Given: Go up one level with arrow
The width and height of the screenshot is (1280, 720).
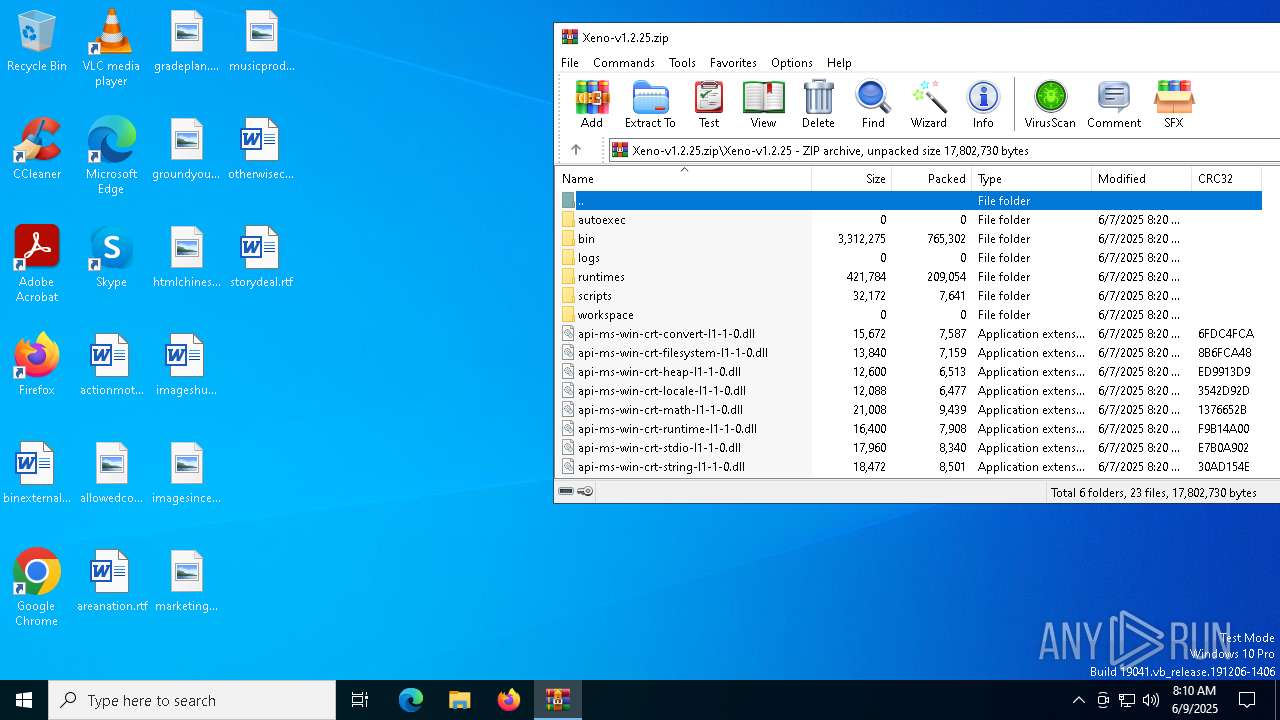Looking at the screenshot, I should click(576, 150).
